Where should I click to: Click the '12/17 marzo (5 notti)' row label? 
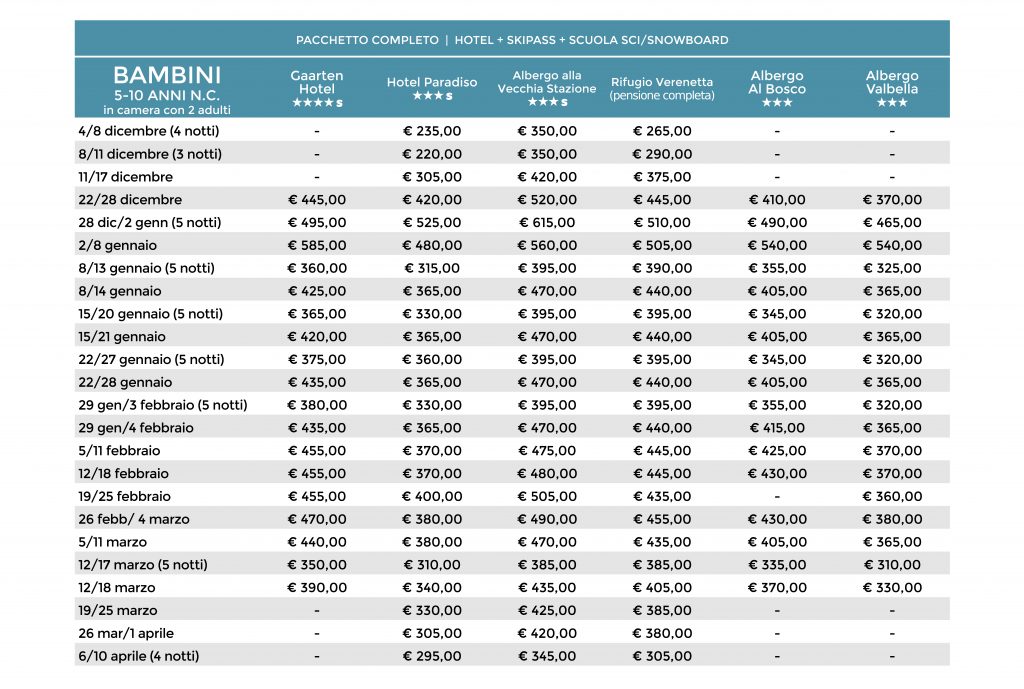[x=143, y=565]
